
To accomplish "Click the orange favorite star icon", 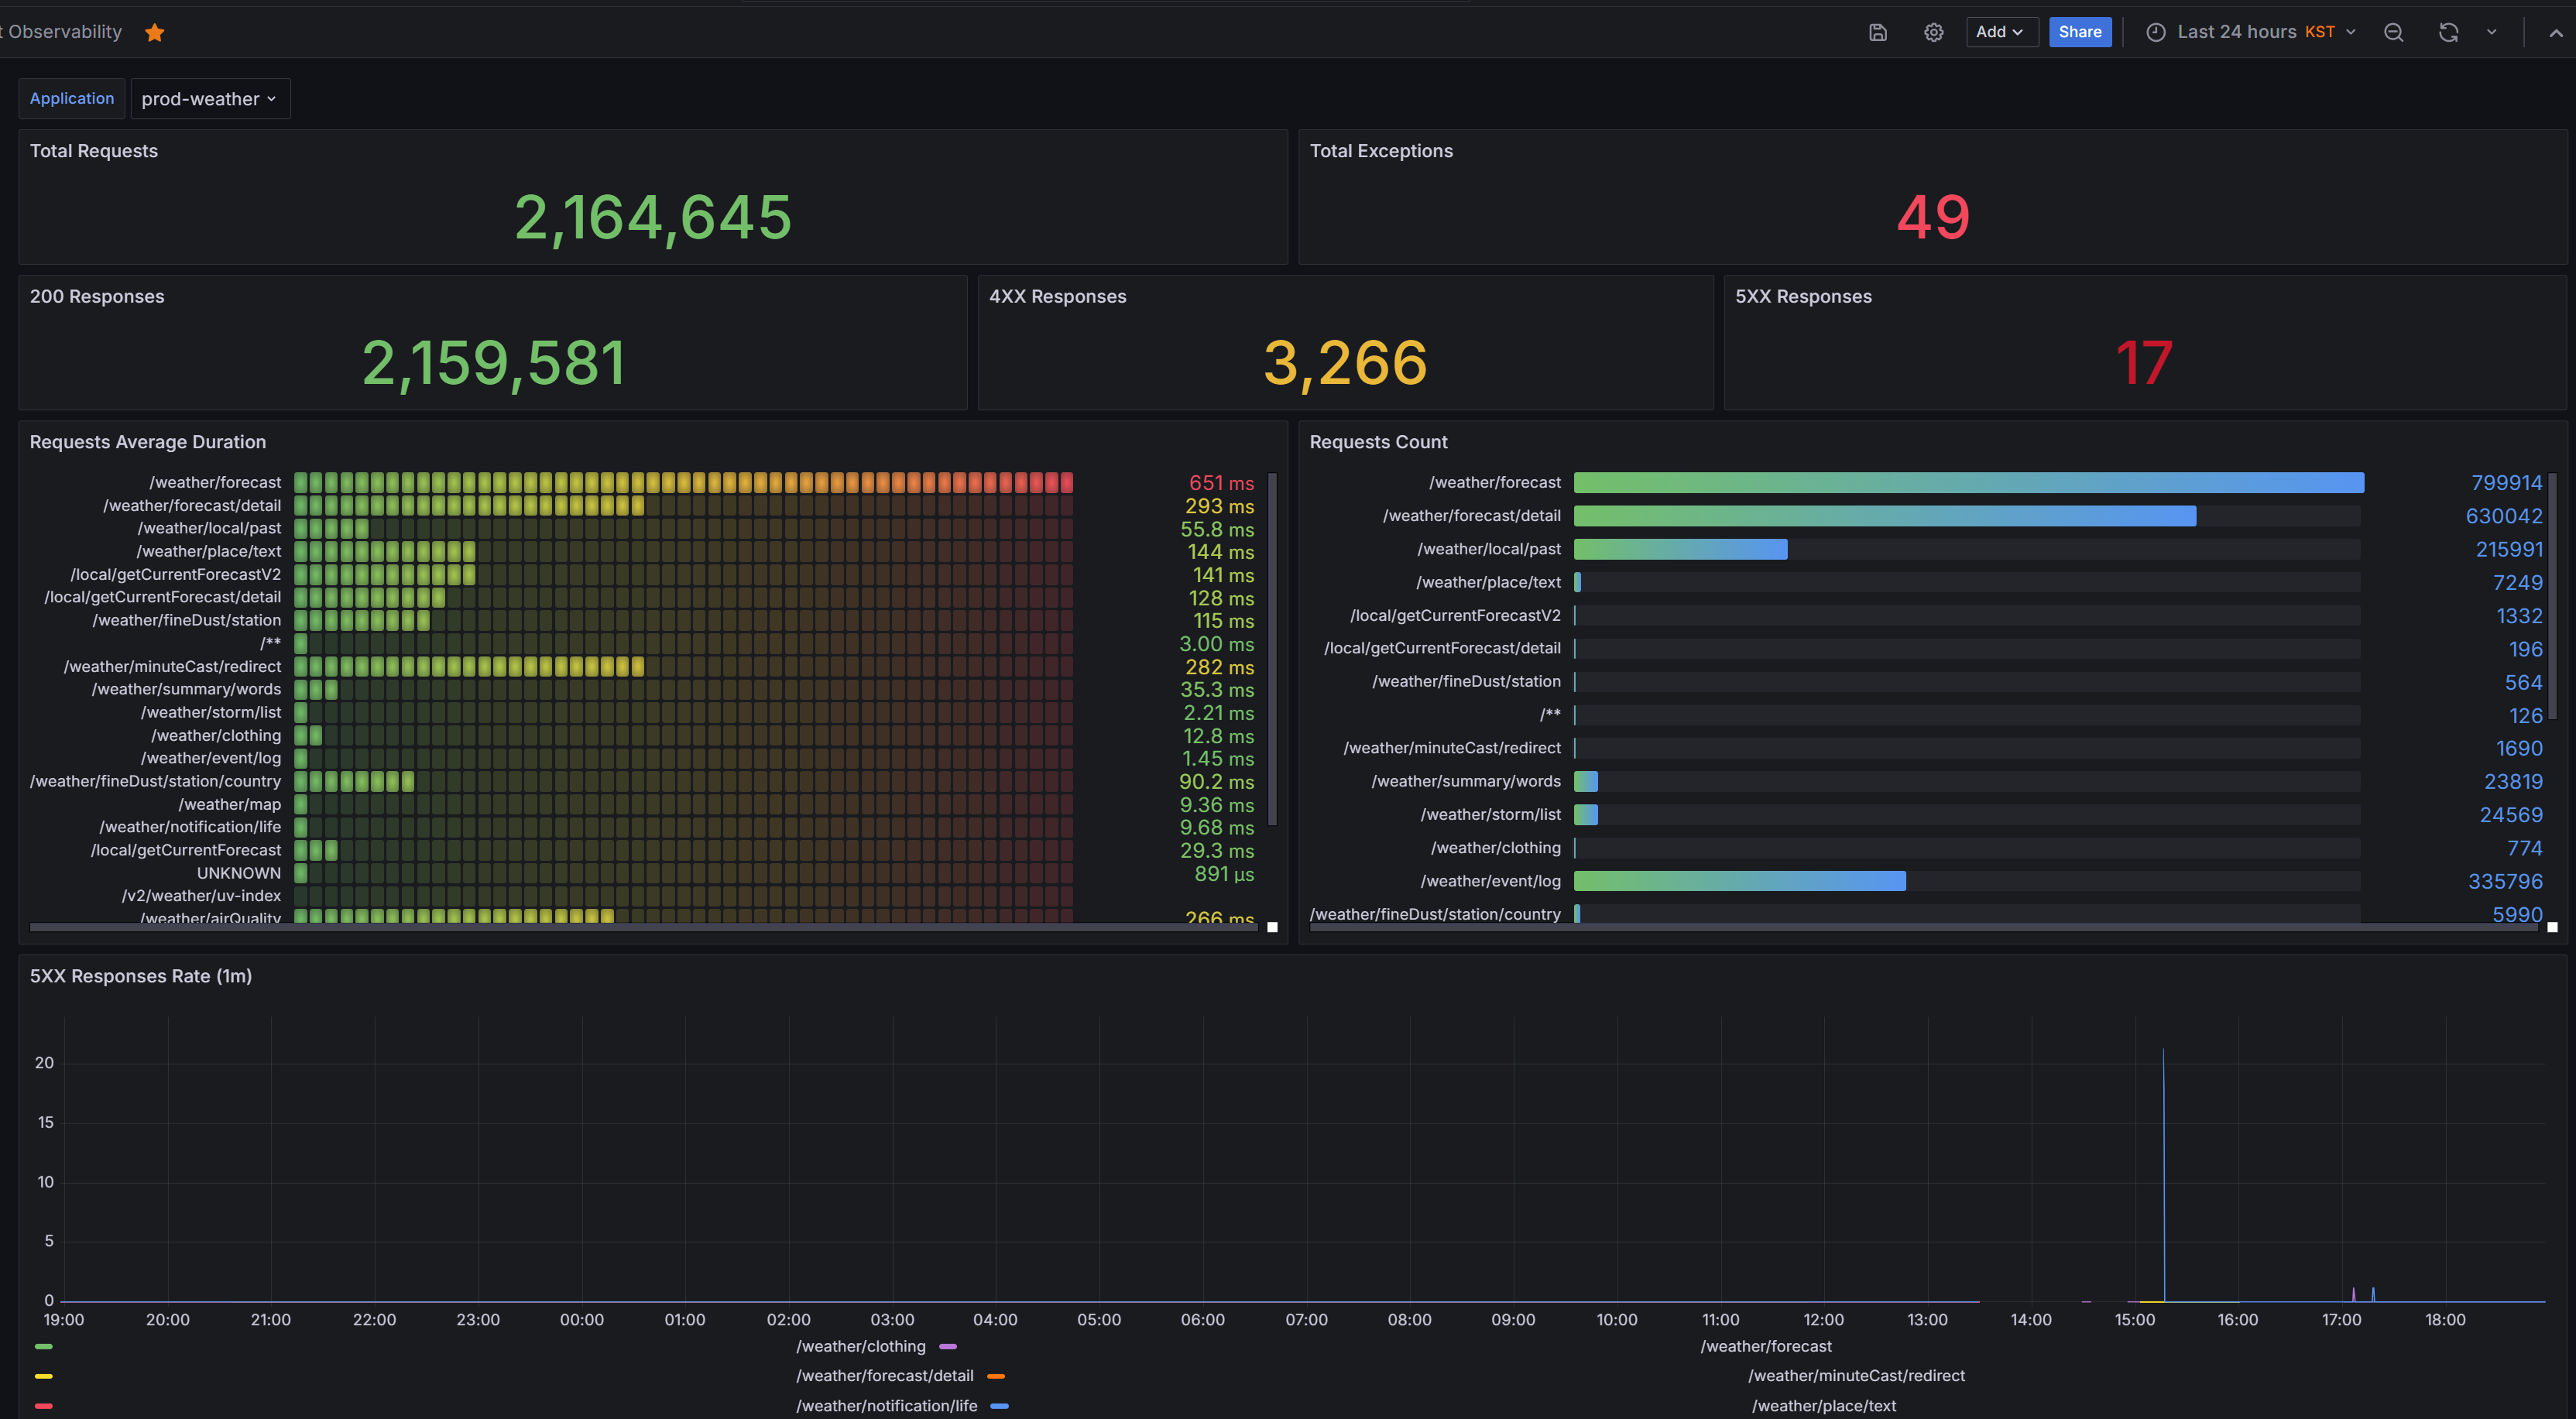I will [154, 33].
